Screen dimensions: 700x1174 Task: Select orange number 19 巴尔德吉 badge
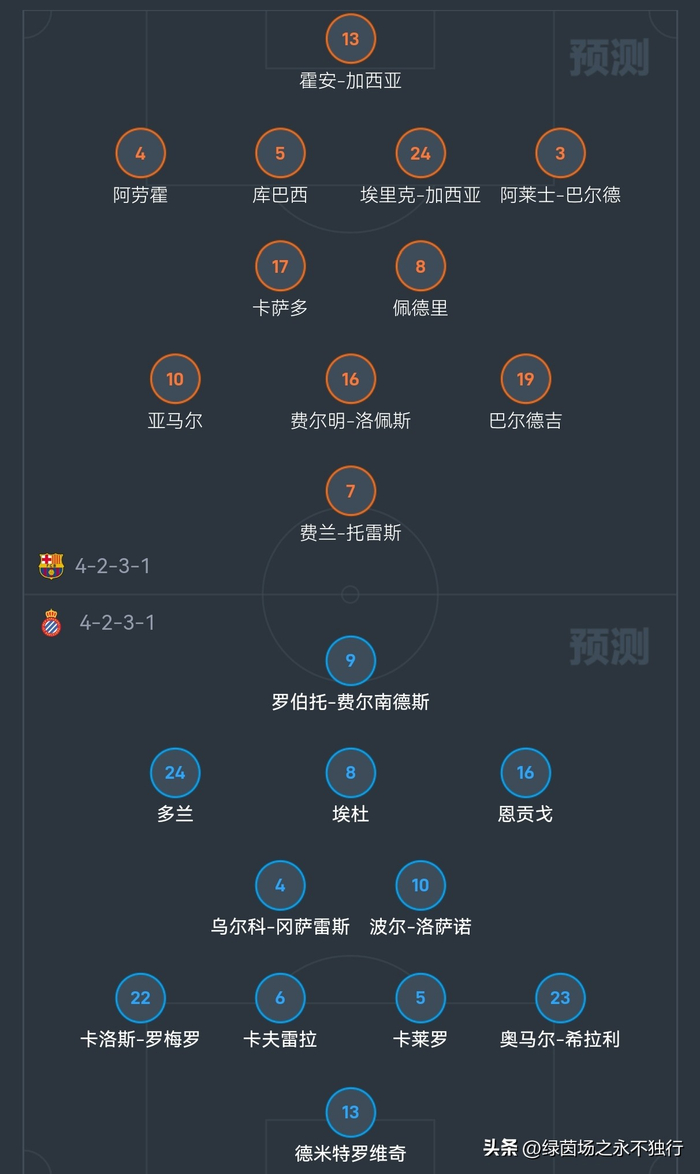[525, 379]
